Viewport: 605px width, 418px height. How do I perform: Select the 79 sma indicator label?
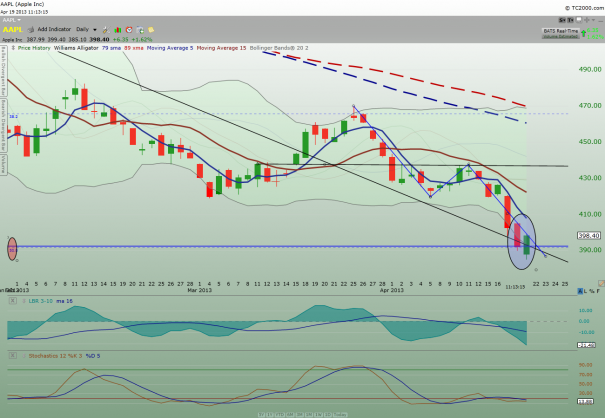click(111, 48)
